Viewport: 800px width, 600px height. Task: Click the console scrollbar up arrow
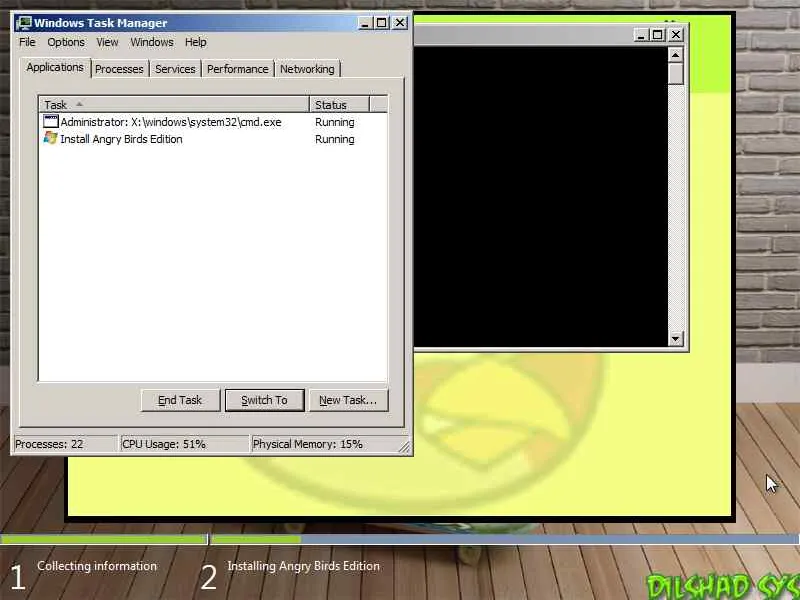pos(676,55)
